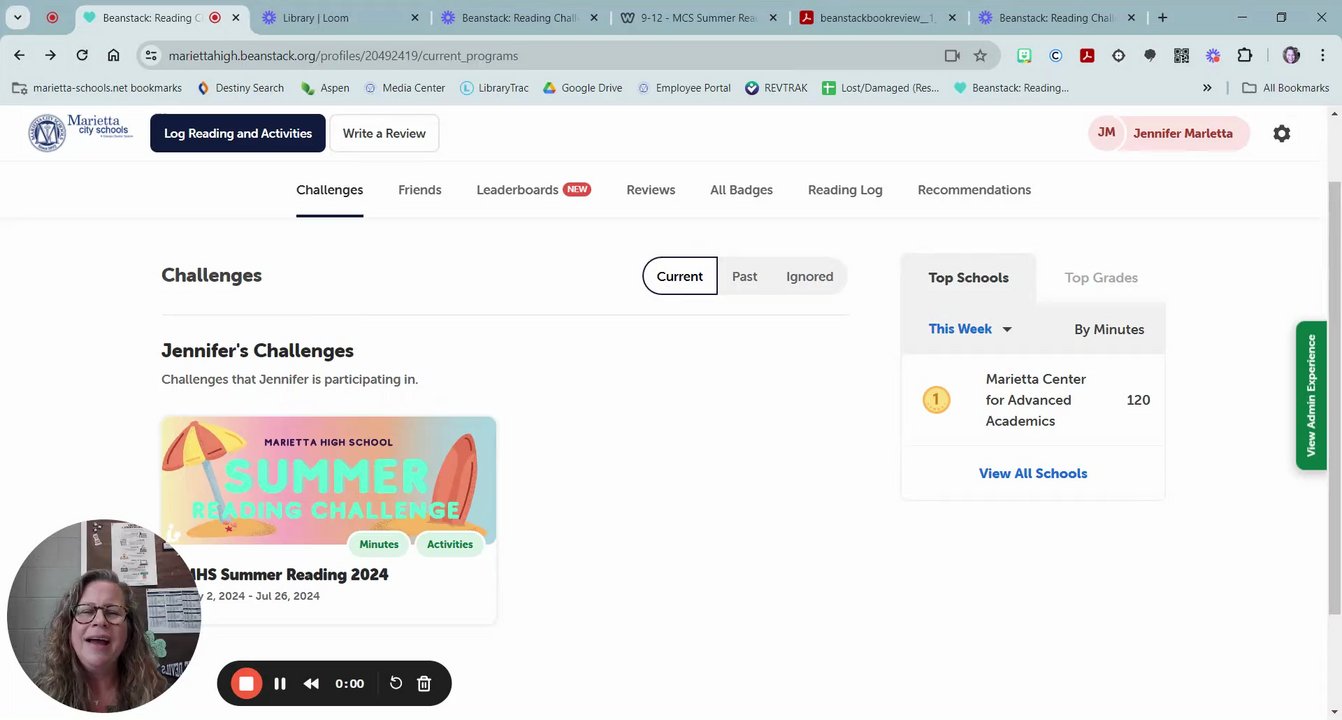This screenshot has height=720, width=1342.
Task: Show the Top Grades leaderboard
Action: pyautogui.click(x=1101, y=278)
